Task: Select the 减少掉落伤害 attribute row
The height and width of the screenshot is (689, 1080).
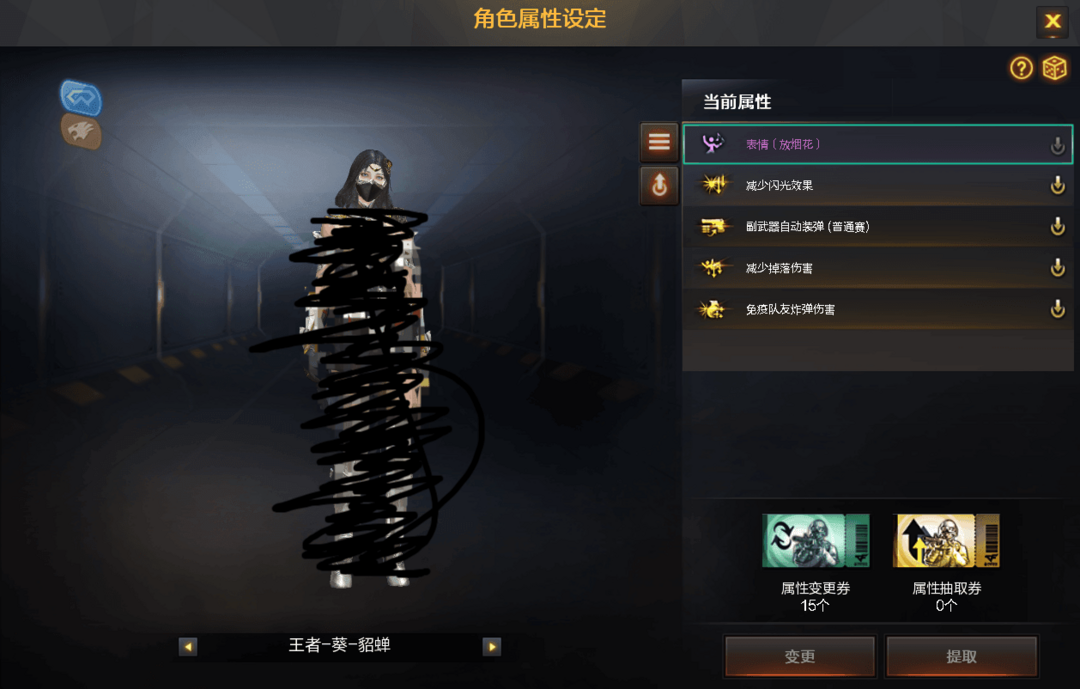Action: (x=878, y=268)
